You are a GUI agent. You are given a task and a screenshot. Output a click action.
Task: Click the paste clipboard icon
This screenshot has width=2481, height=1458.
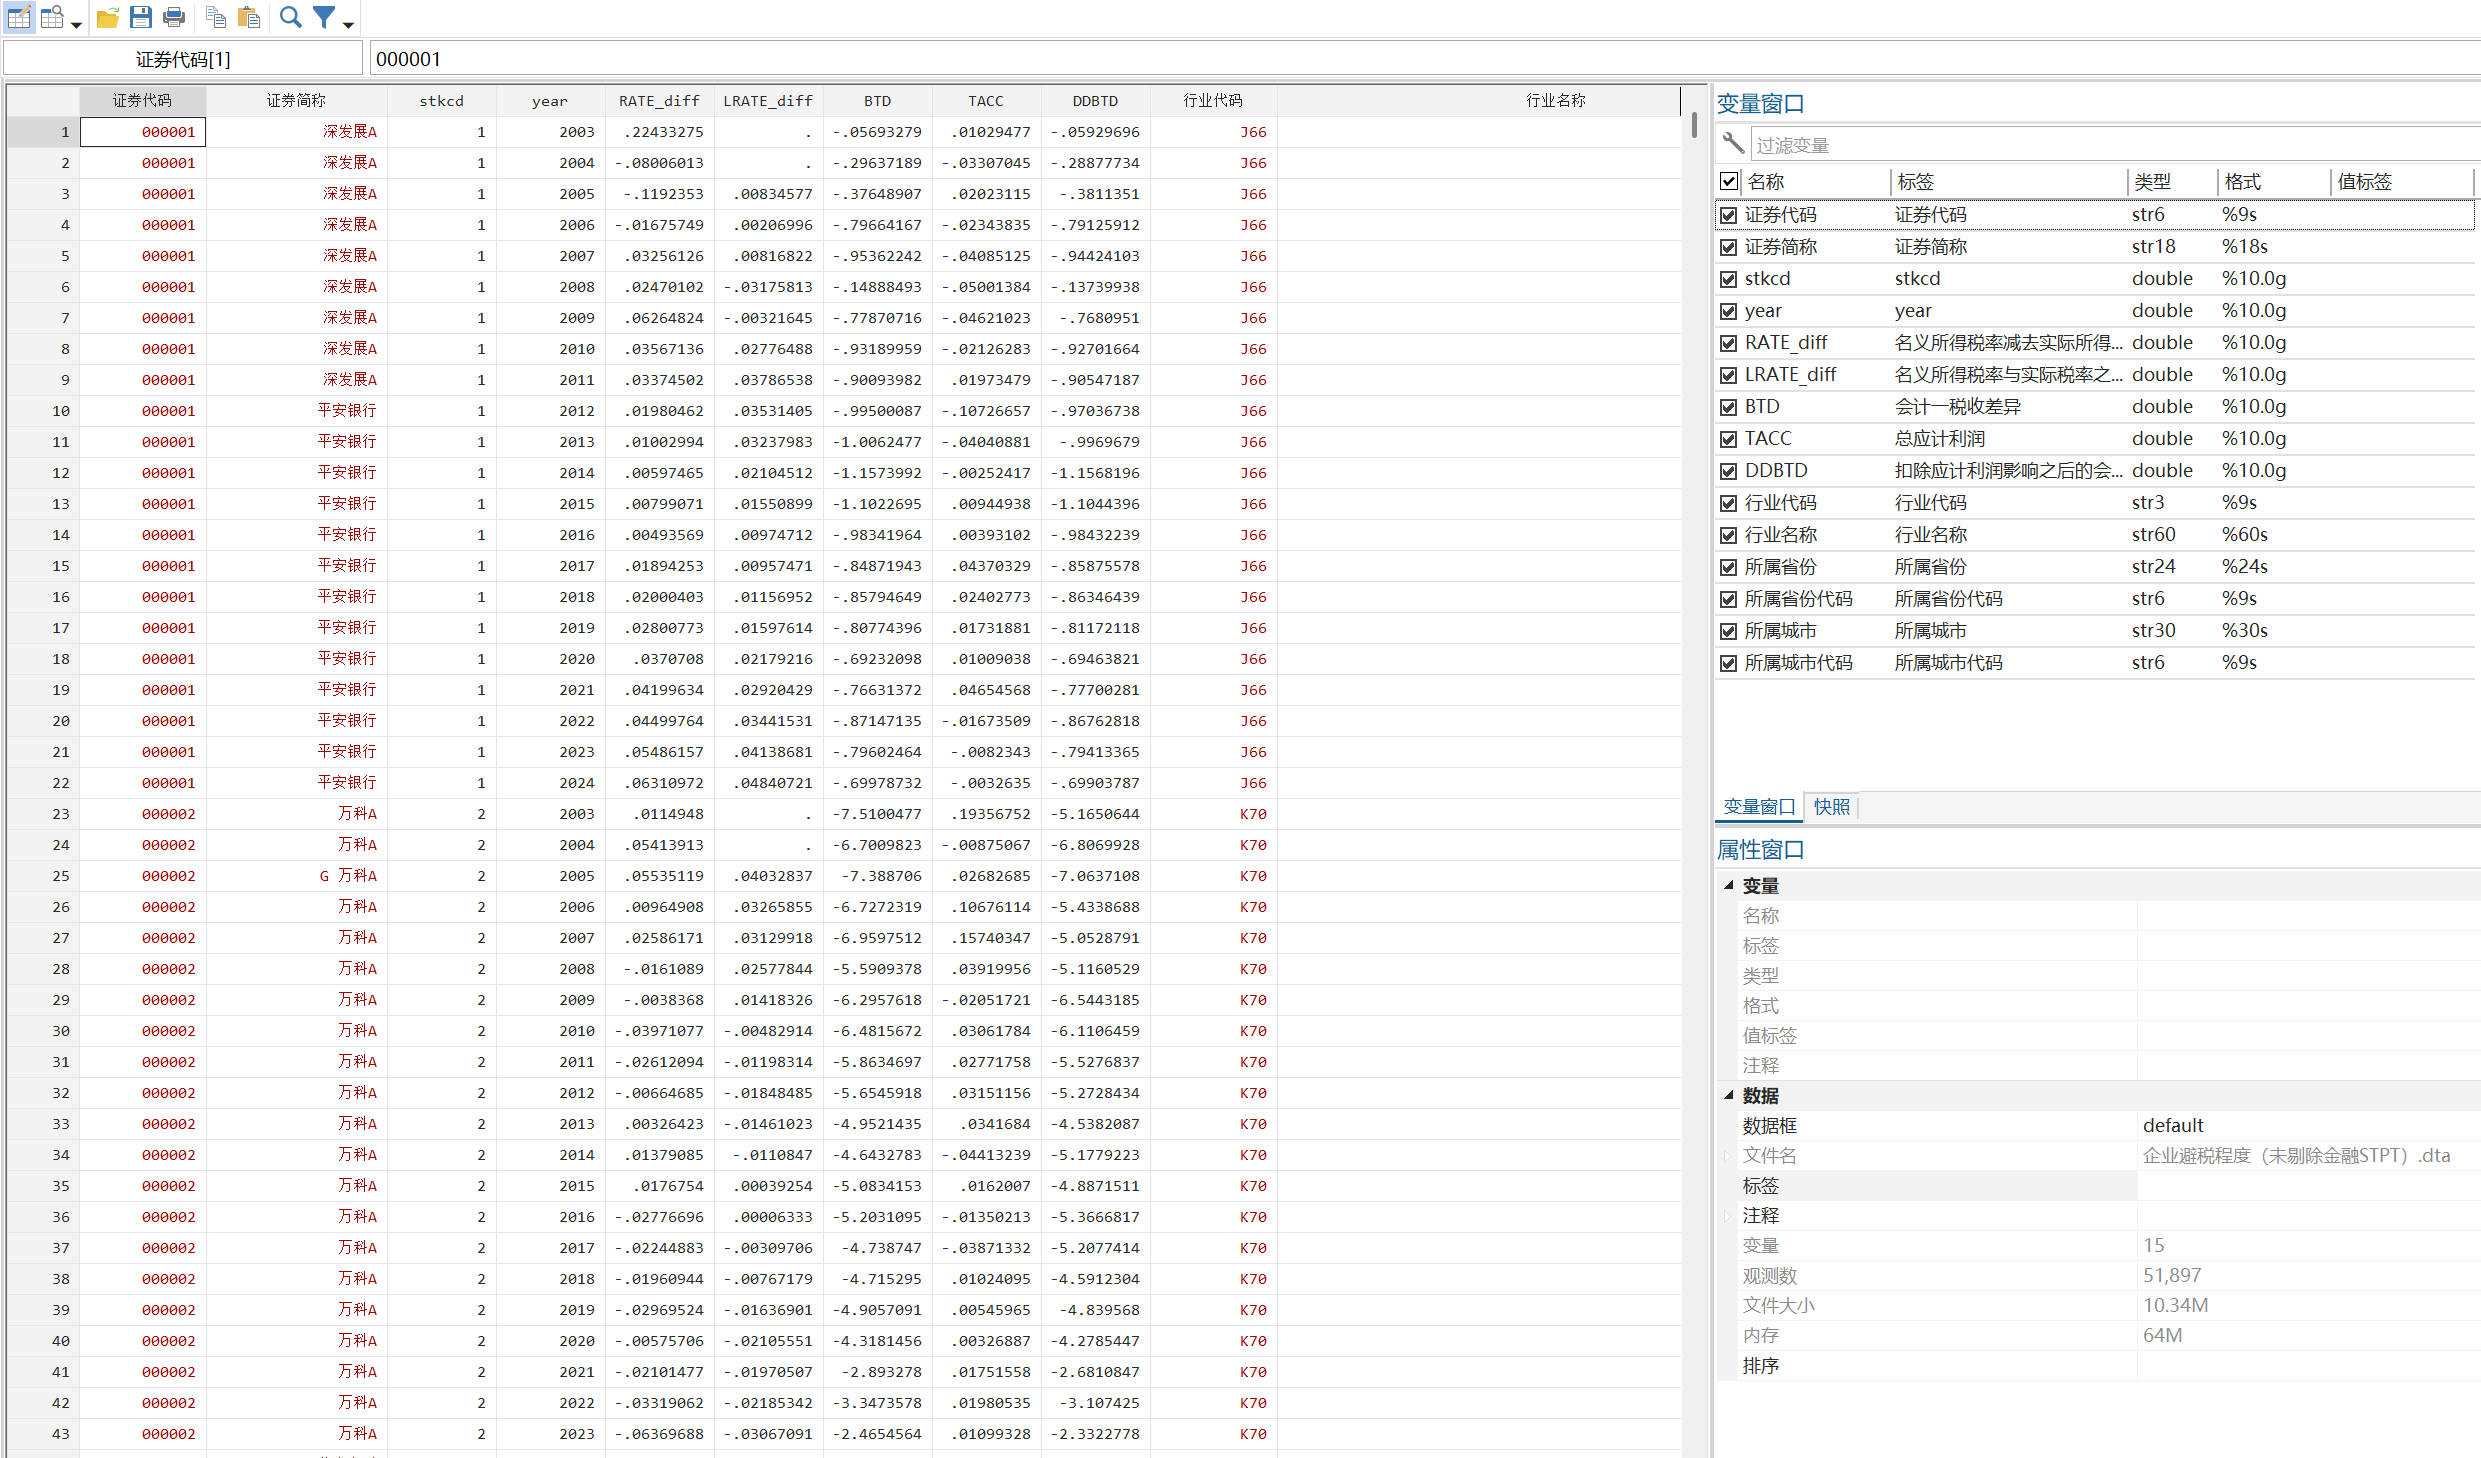249,17
